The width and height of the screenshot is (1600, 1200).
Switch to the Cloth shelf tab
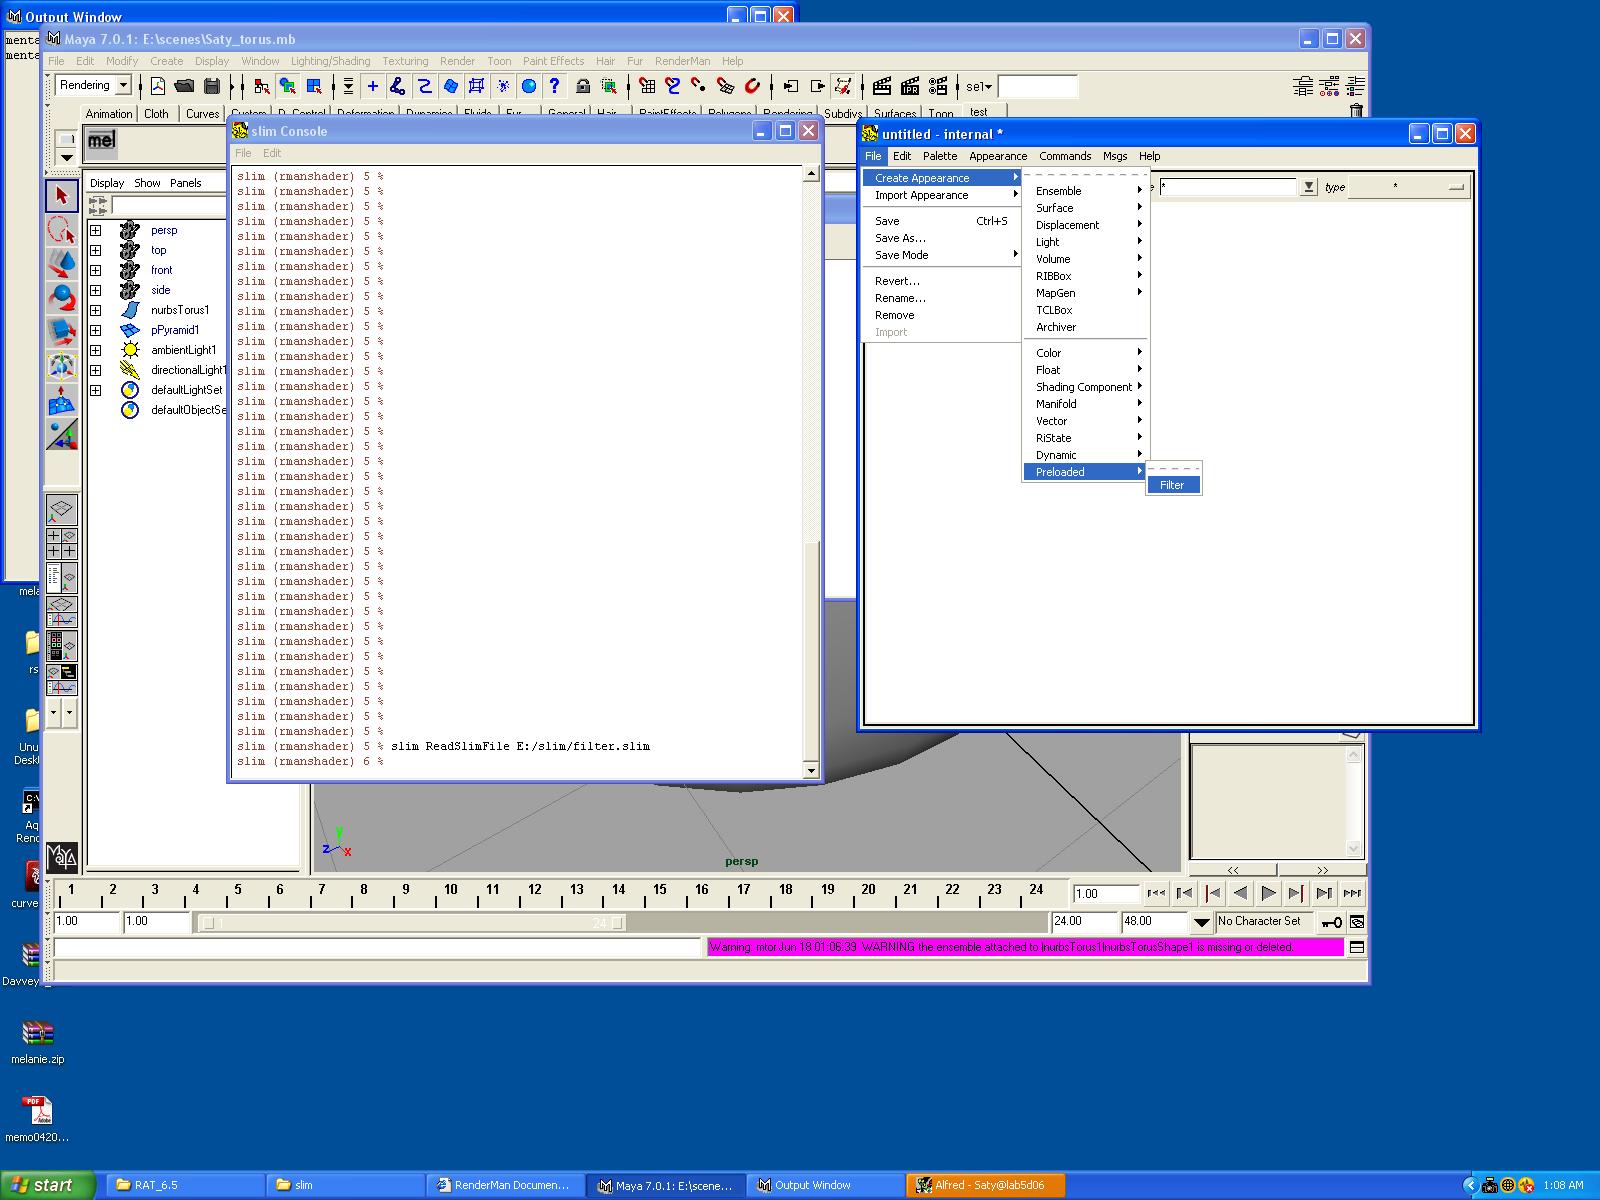(156, 114)
